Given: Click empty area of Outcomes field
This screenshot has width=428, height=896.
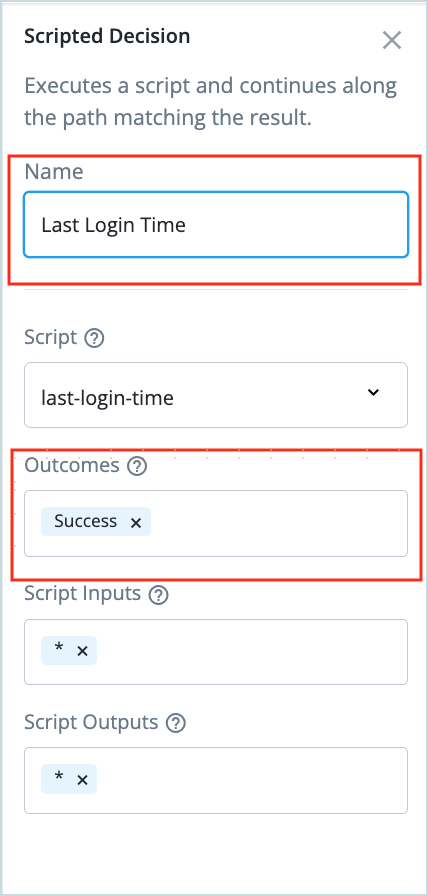Looking at the screenshot, I should 278,523.
